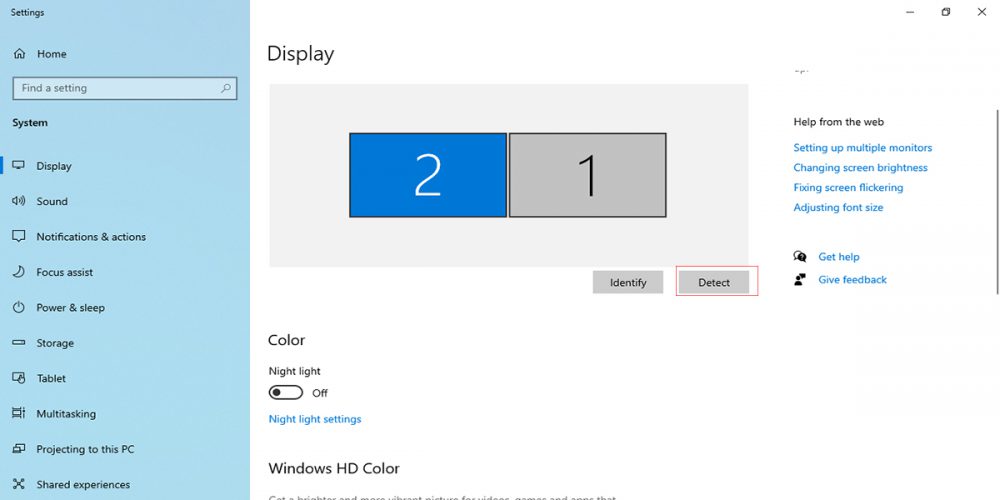Click the Tablet icon in sidebar
This screenshot has height=500, width=1000.
pyautogui.click(x=18, y=378)
